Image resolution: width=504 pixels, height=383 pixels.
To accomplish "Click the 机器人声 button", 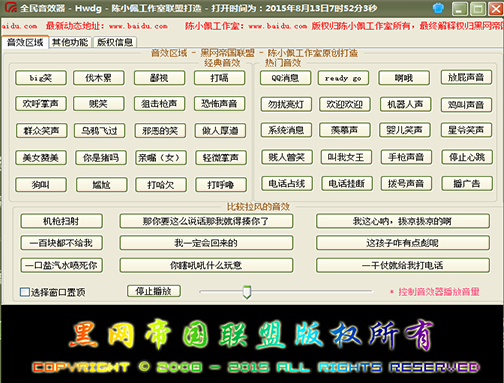I will [x=405, y=104].
